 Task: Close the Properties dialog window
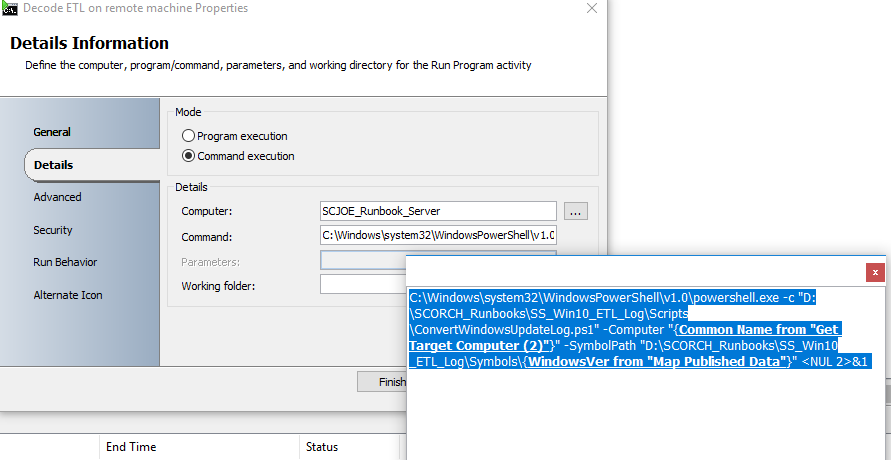[592, 9]
